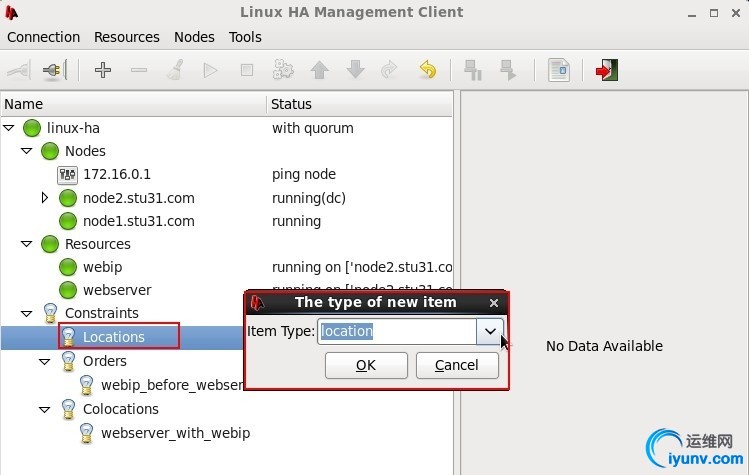The image size is (749, 475).
Task: Collapse the Orders constraint branch
Action: pos(45,361)
